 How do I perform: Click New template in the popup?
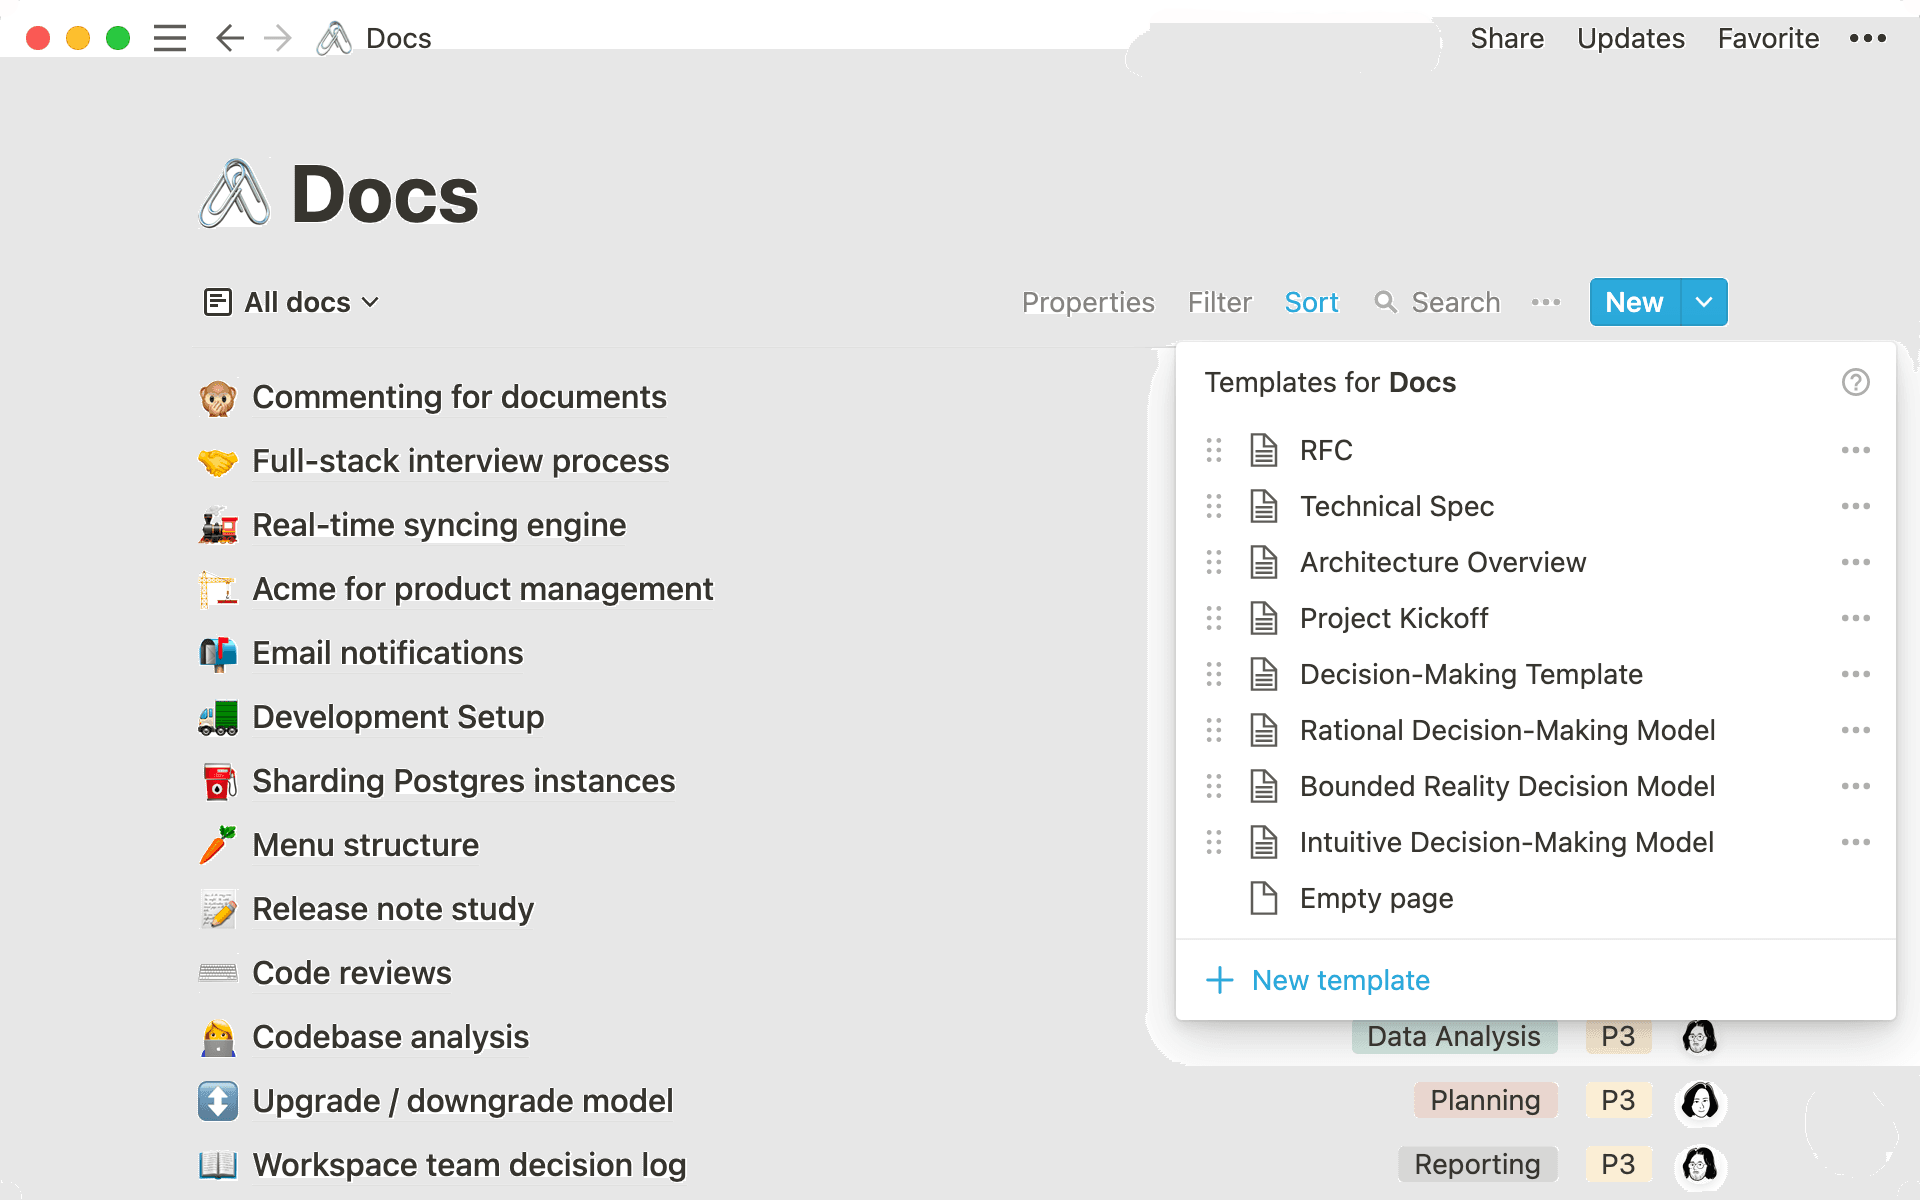1340,980
